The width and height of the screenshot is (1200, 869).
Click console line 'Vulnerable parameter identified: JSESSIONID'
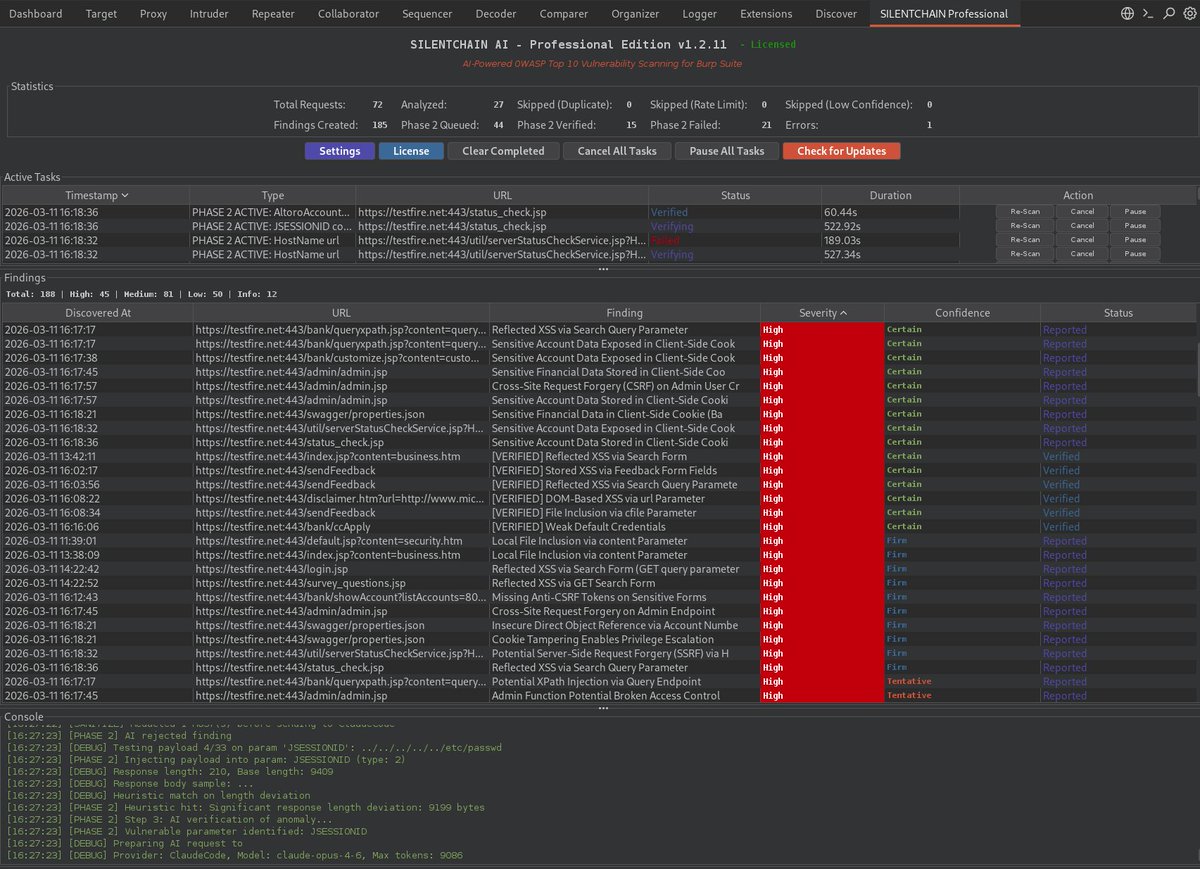pyautogui.click(x=187, y=831)
